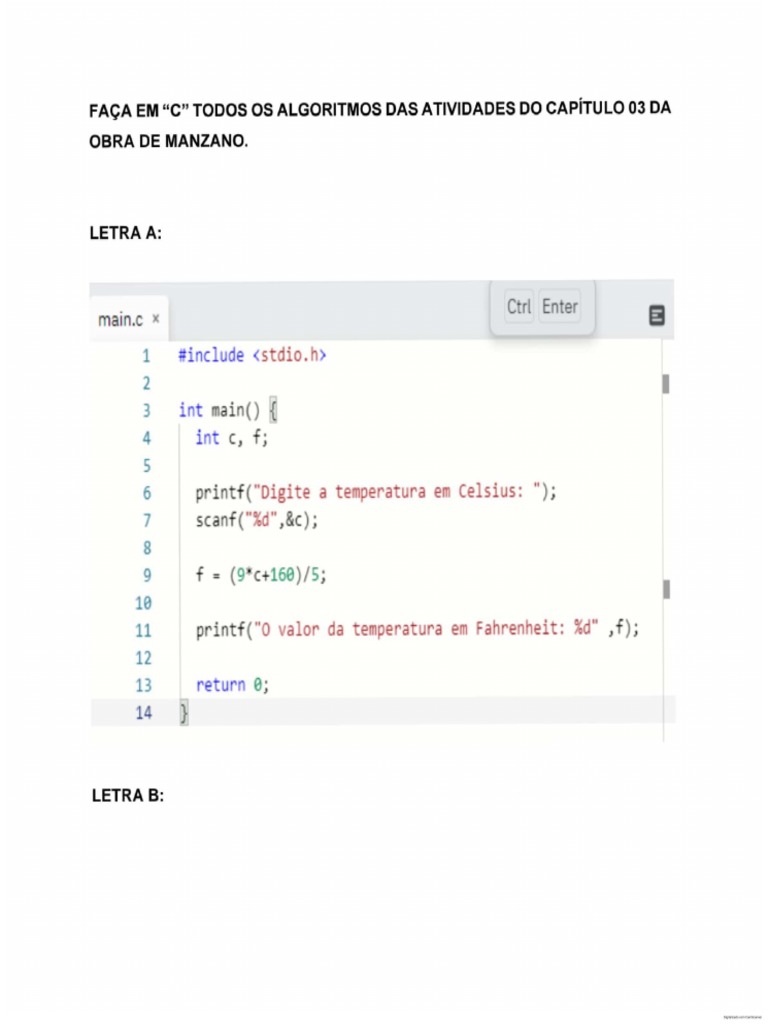Place cursor on the int c, f; declaration

pyautogui.click(x=232, y=438)
